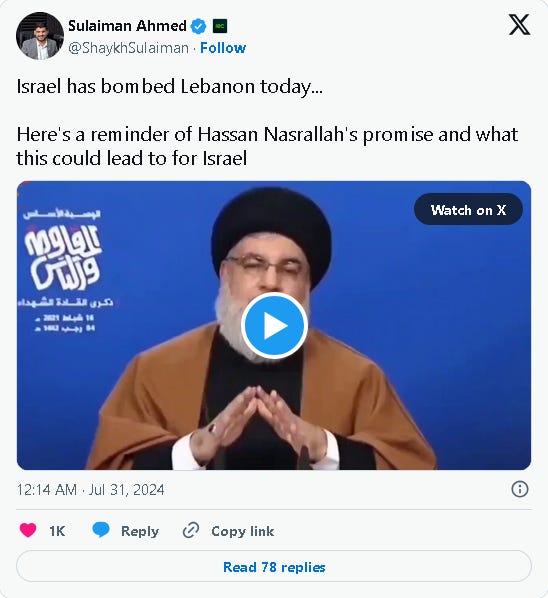Click the blue reply speech bubble icon

tap(101, 530)
